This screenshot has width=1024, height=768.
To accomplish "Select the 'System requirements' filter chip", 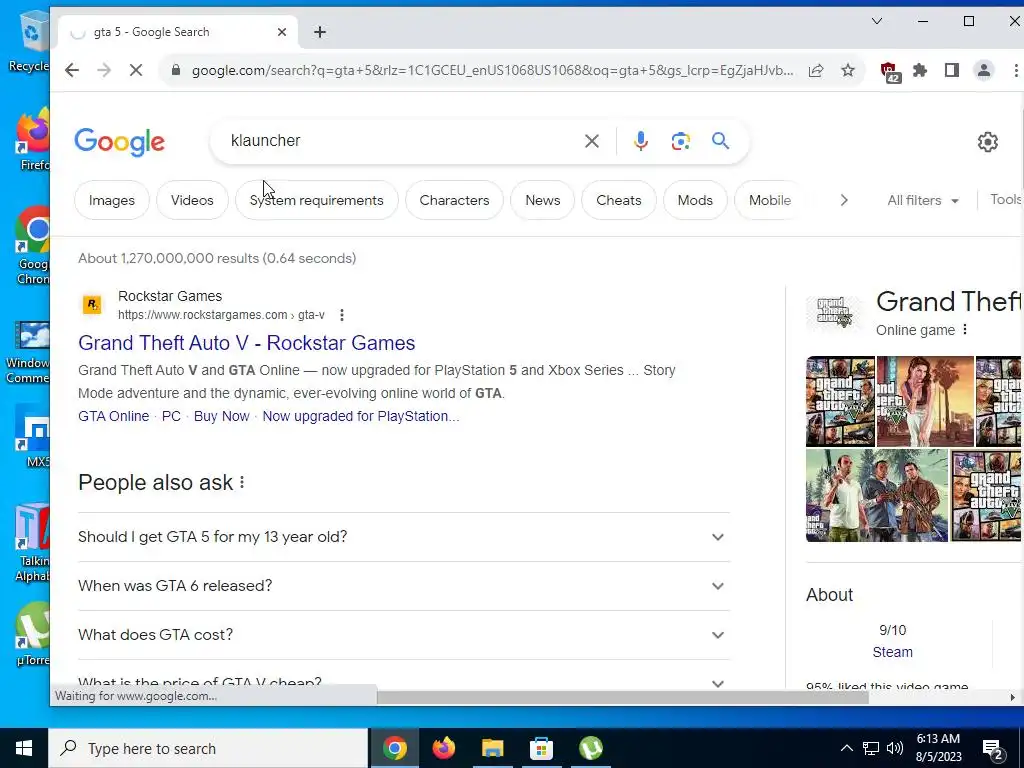I will click(x=317, y=200).
